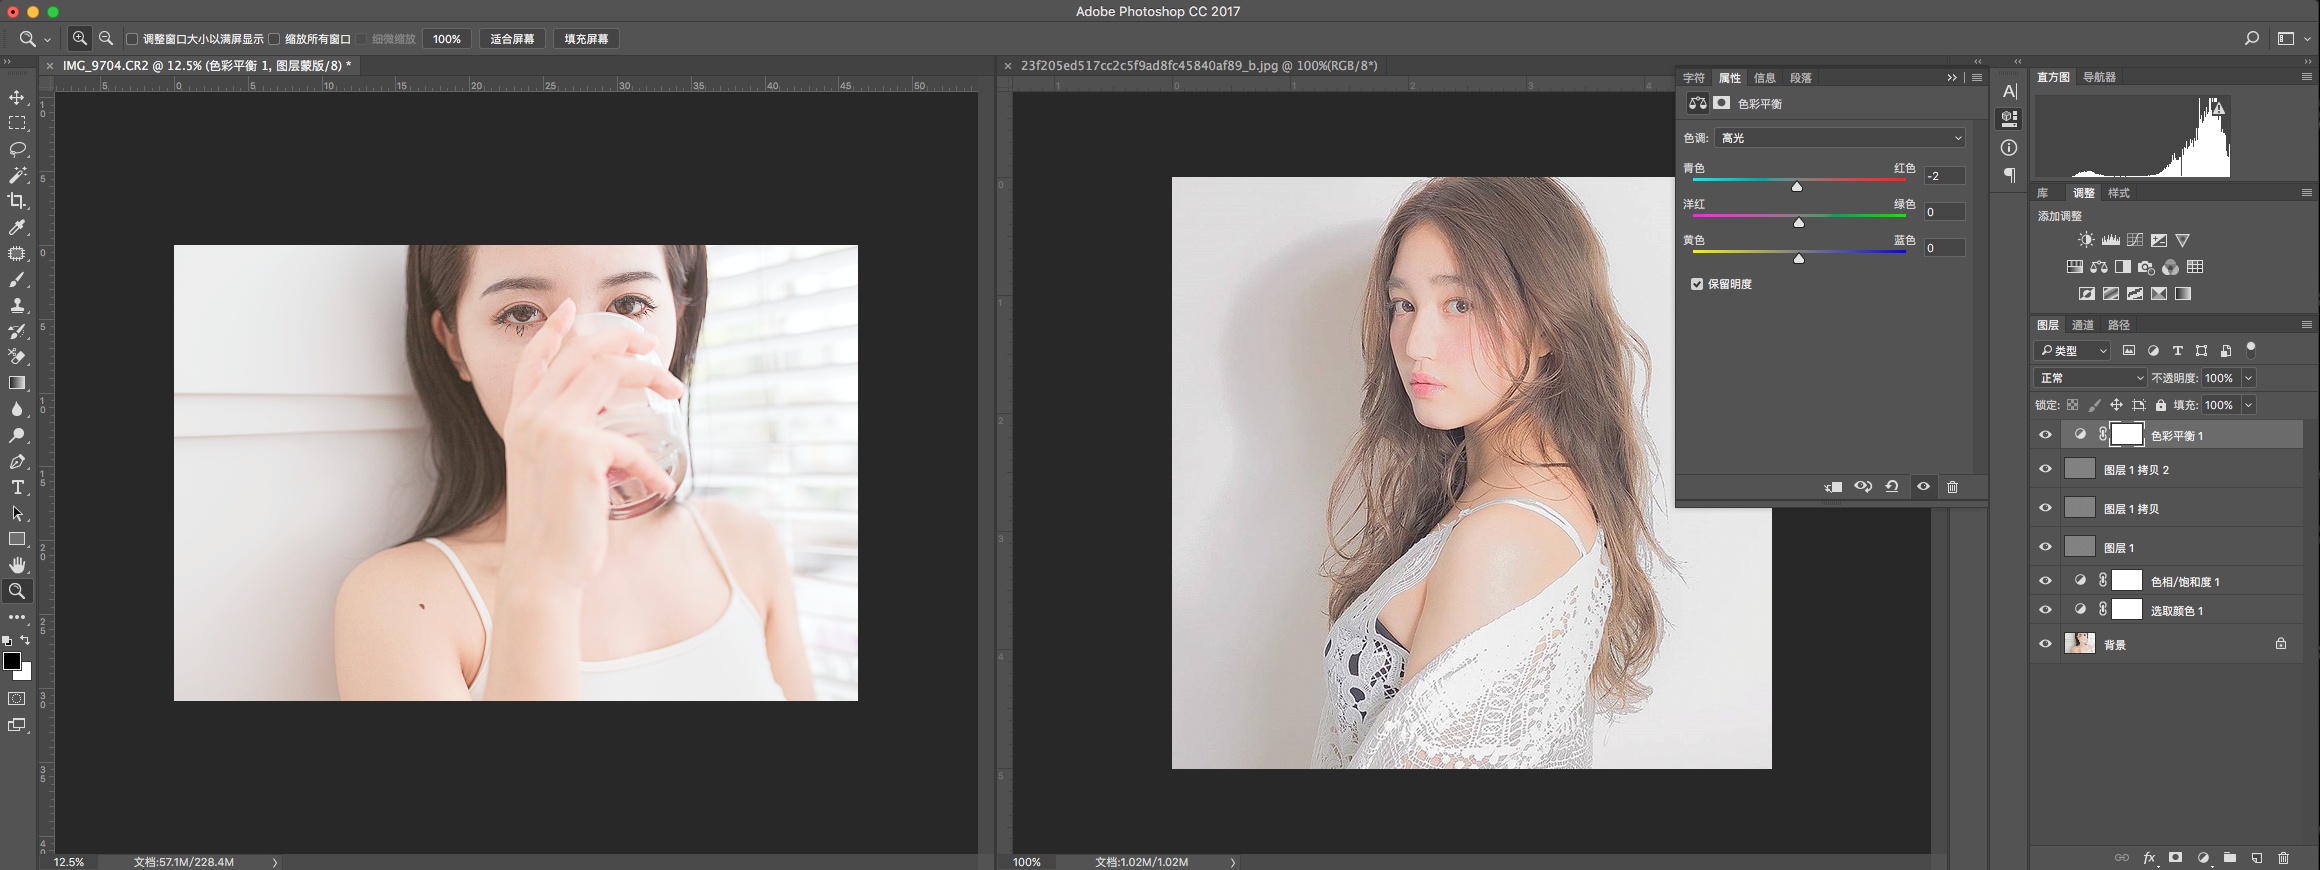The width and height of the screenshot is (2320, 870).
Task: Click the 适合屏幕 button
Action: click(512, 39)
